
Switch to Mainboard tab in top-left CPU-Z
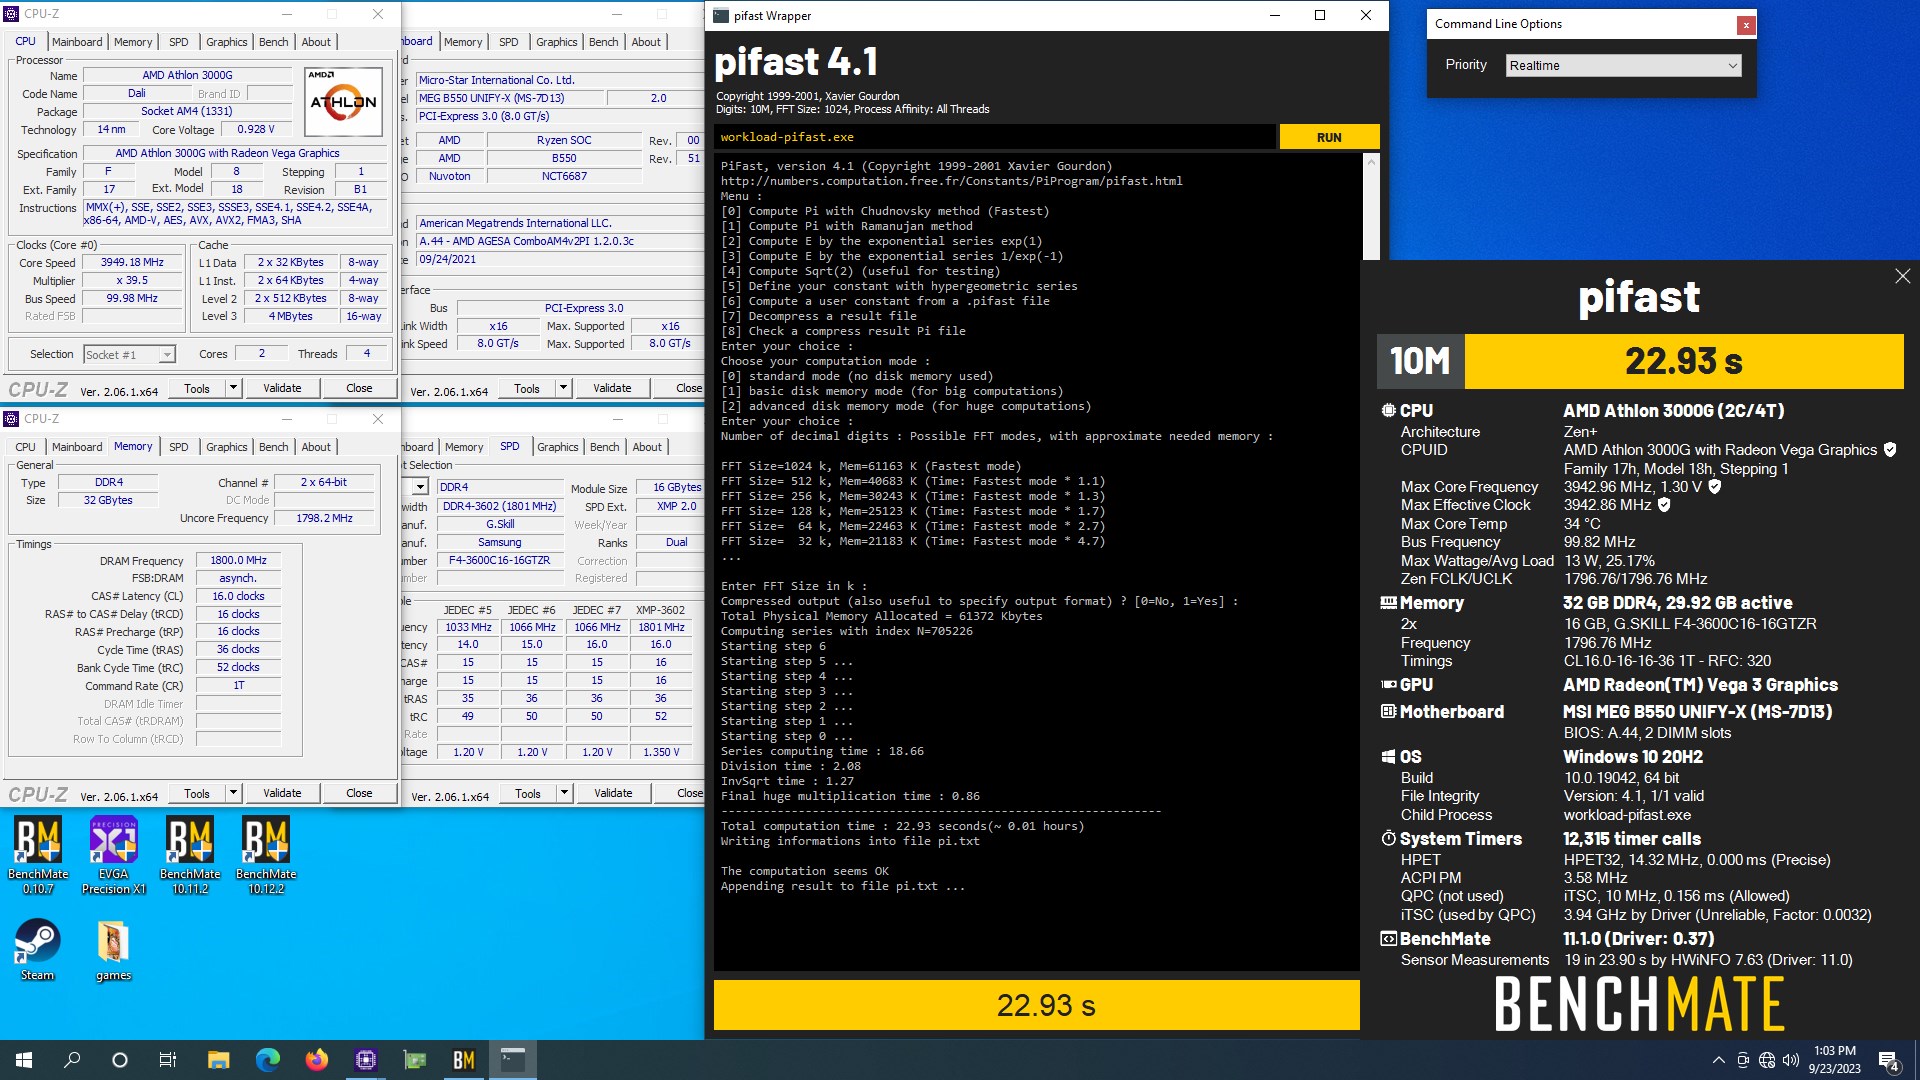(x=77, y=42)
